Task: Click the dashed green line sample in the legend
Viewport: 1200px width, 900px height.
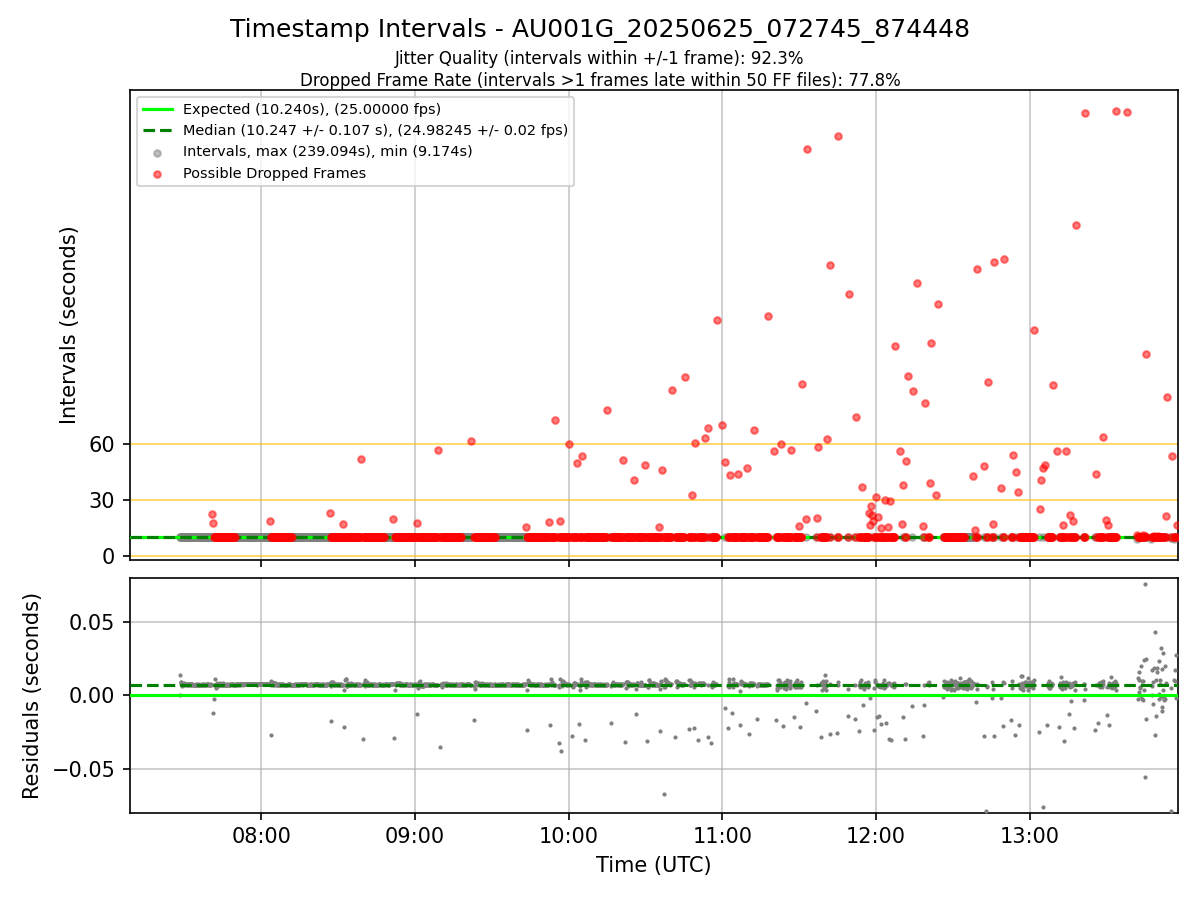Action: pos(158,130)
